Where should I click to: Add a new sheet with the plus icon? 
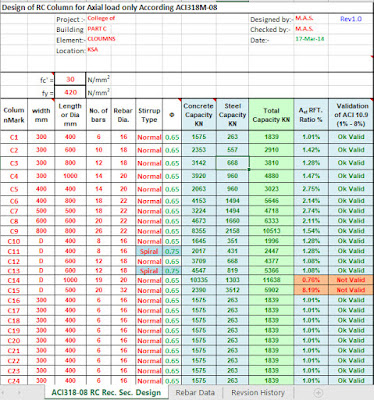coord(318,392)
